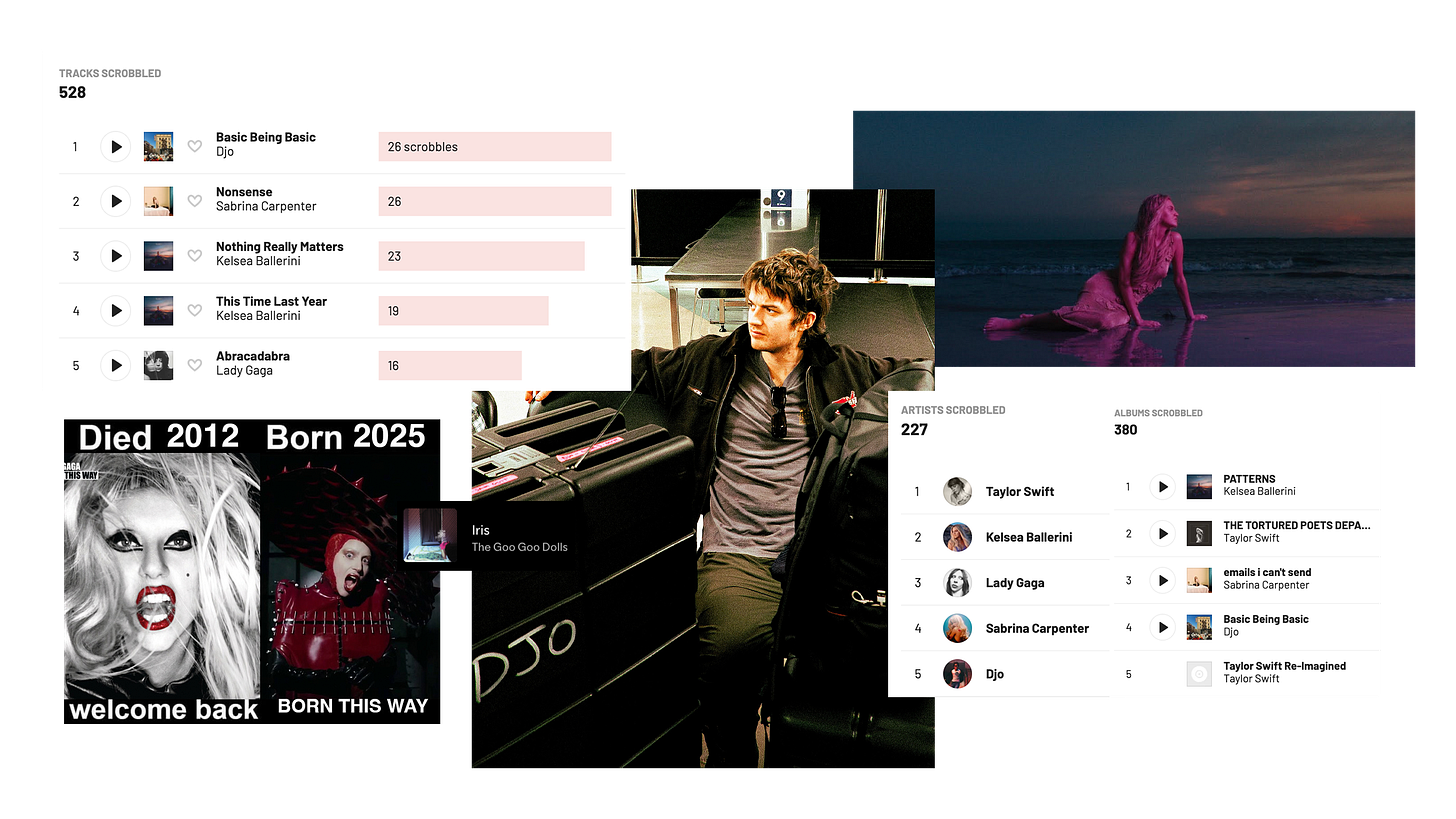Open the Born This Way meme image

tap(252, 571)
